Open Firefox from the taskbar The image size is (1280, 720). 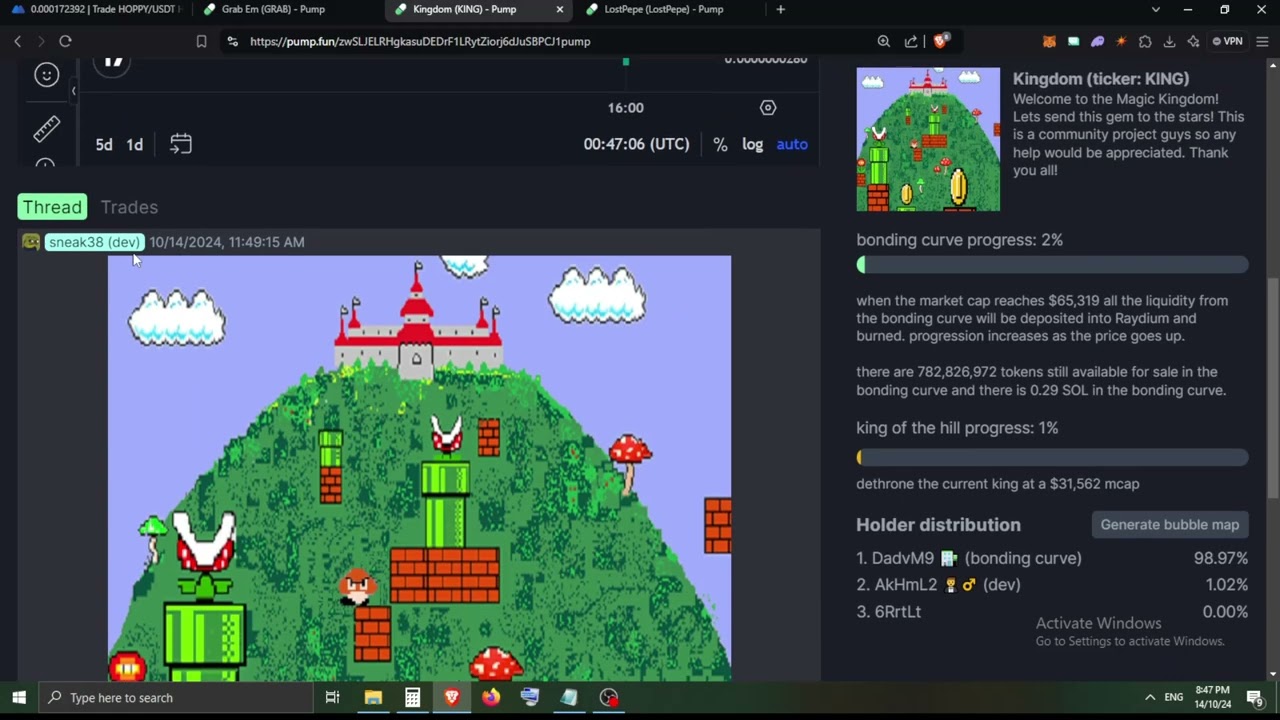pyautogui.click(x=491, y=697)
